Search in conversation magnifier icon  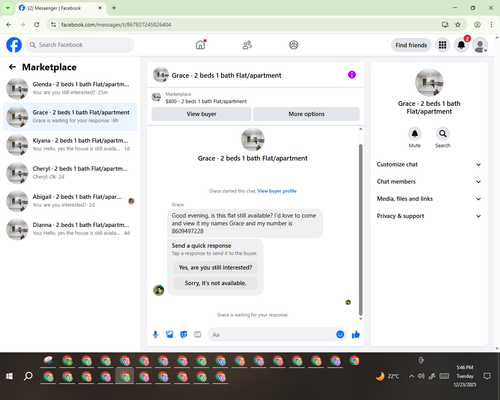click(443, 134)
